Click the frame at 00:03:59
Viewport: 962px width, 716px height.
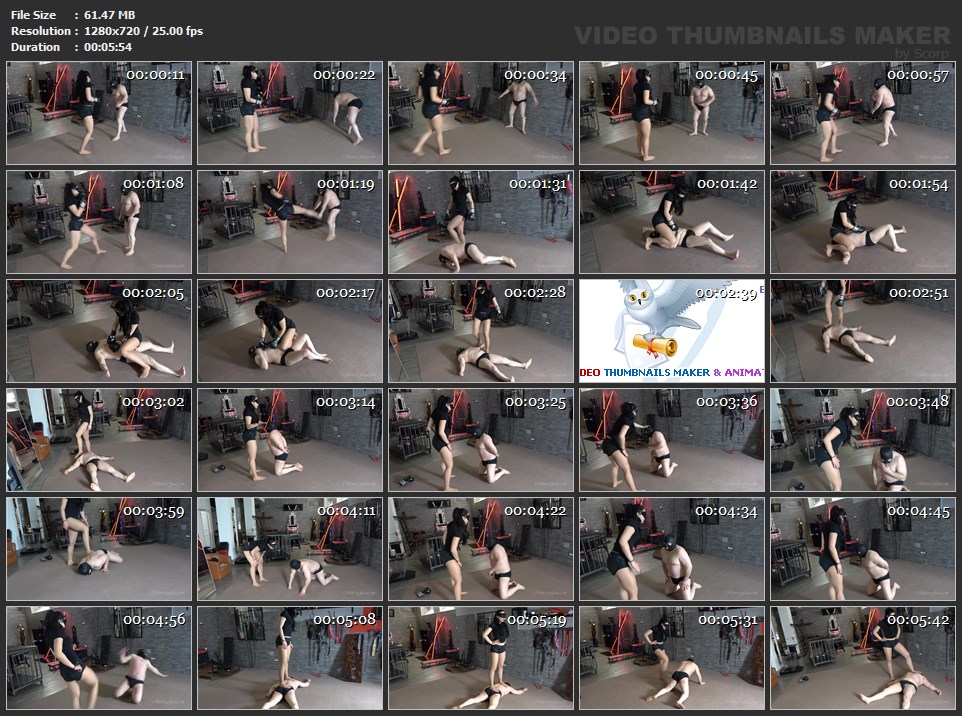point(99,549)
